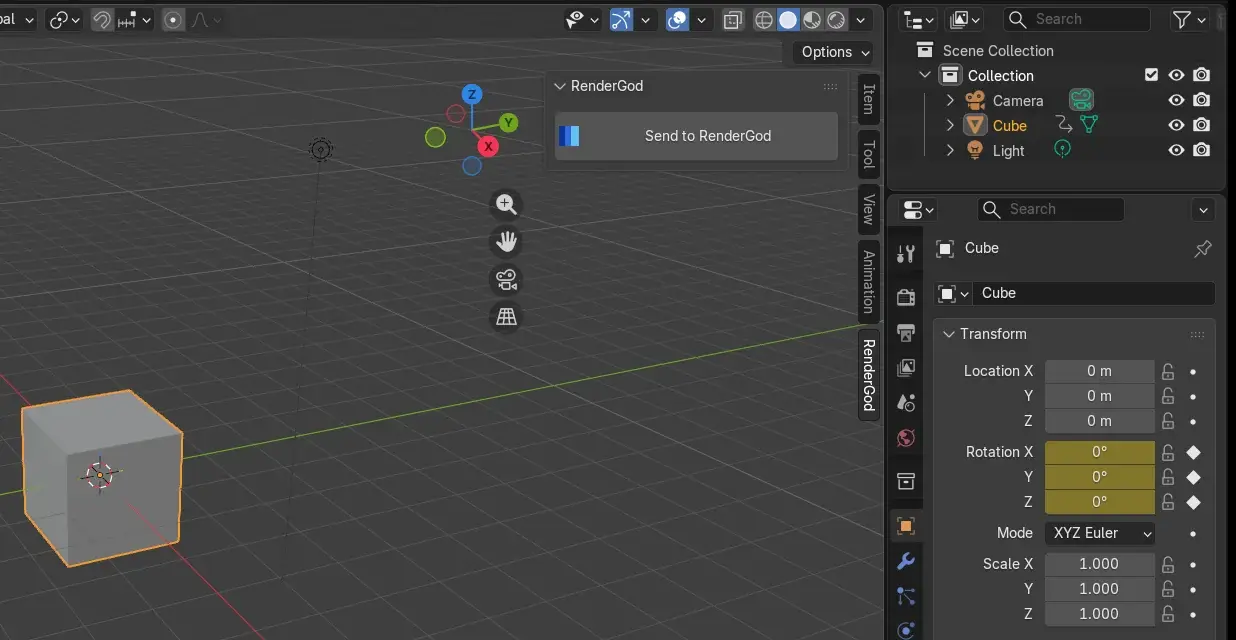Open the outliner filter dropdown
1236x640 pixels.
pyautogui.click(x=1190, y=19)
